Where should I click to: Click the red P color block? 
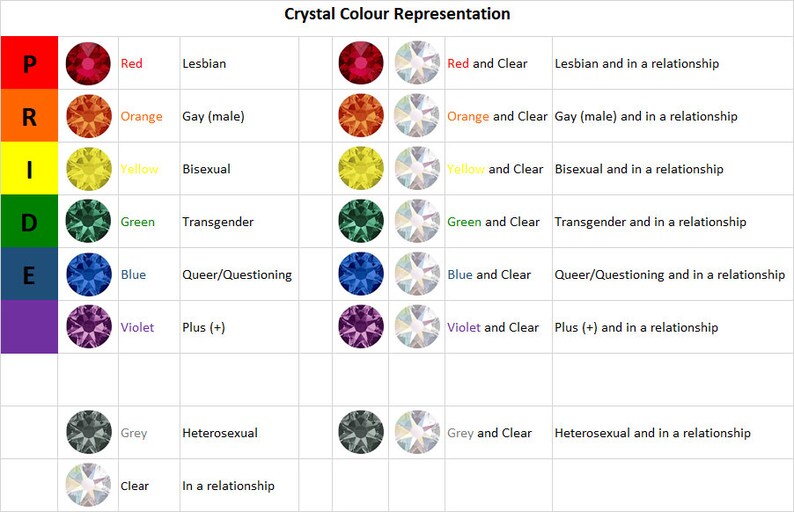click(29, 63)
